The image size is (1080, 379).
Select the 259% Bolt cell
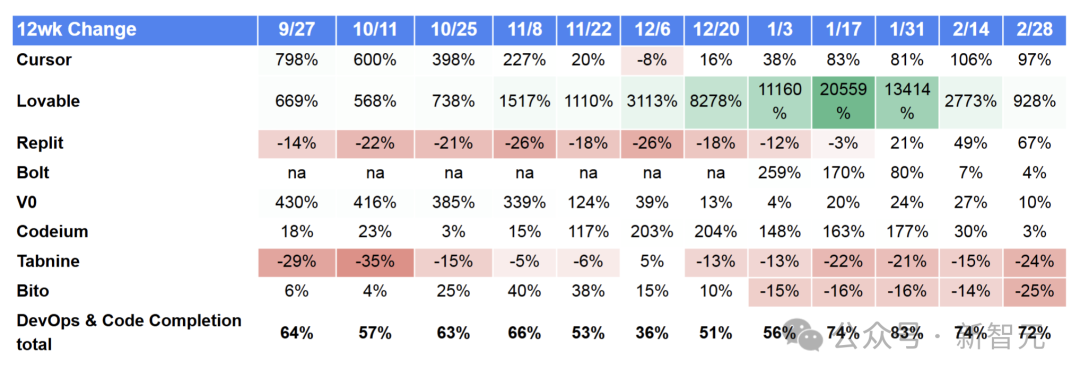779,173
